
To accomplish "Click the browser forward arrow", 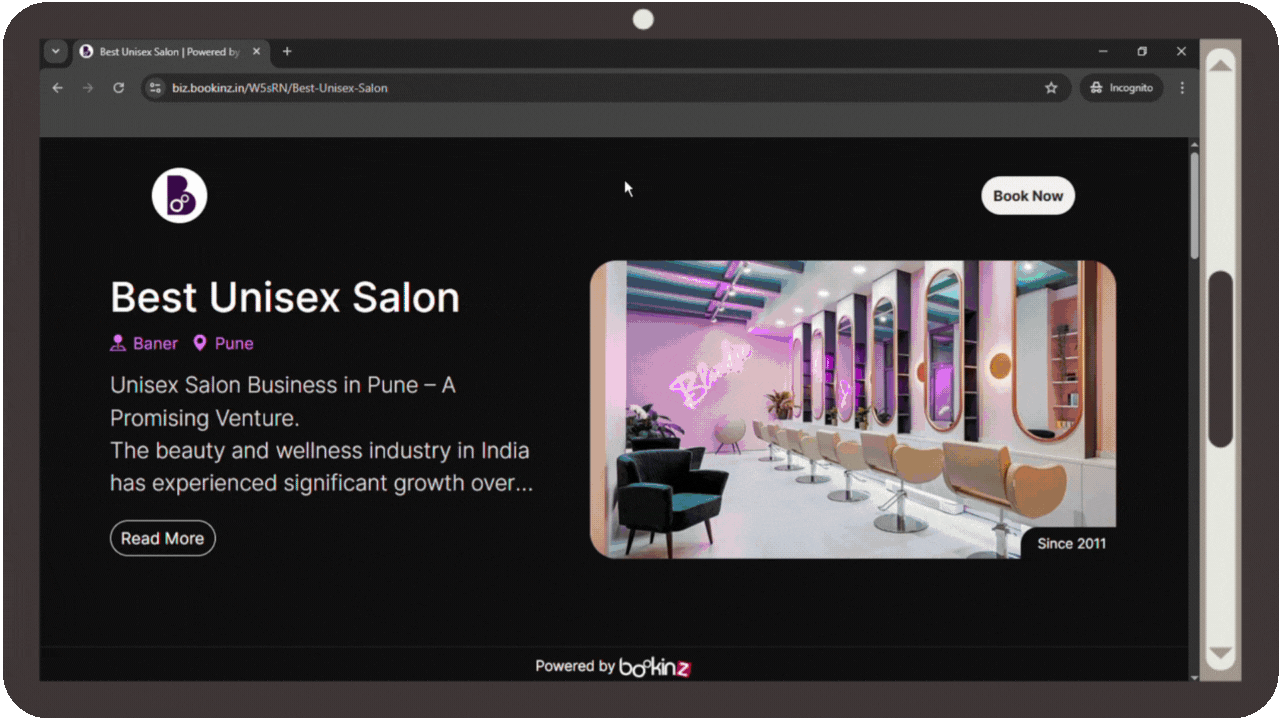I will [x=88, y=88].
